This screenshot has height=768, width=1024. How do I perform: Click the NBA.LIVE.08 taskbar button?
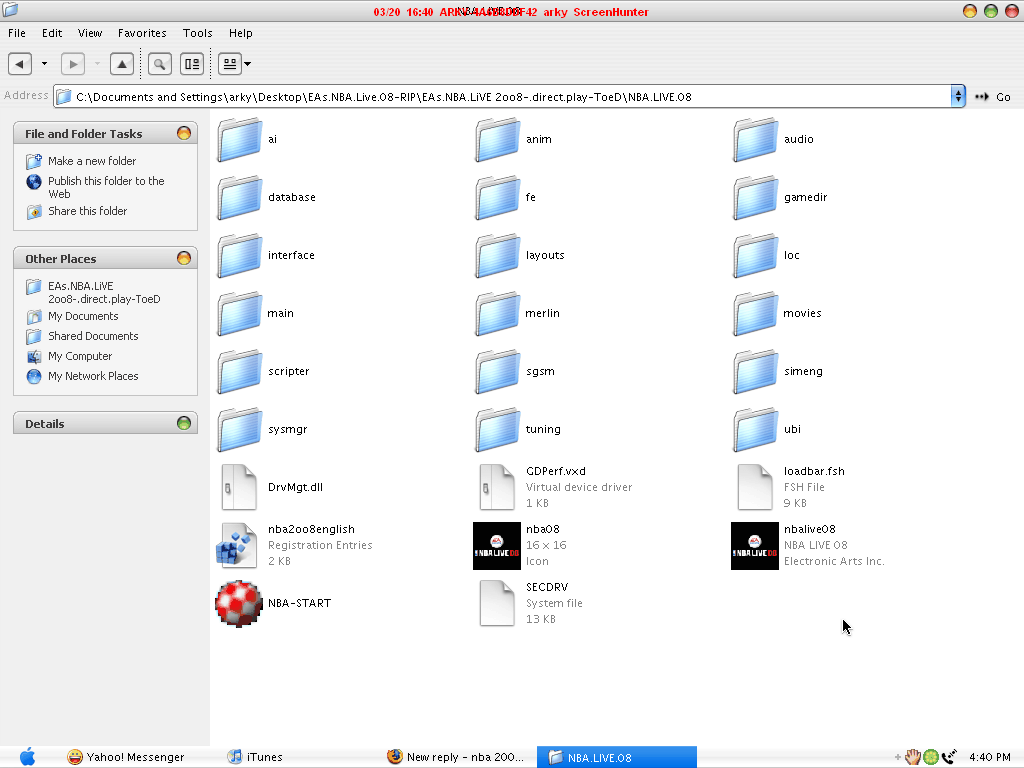click(x=616, y=757)
